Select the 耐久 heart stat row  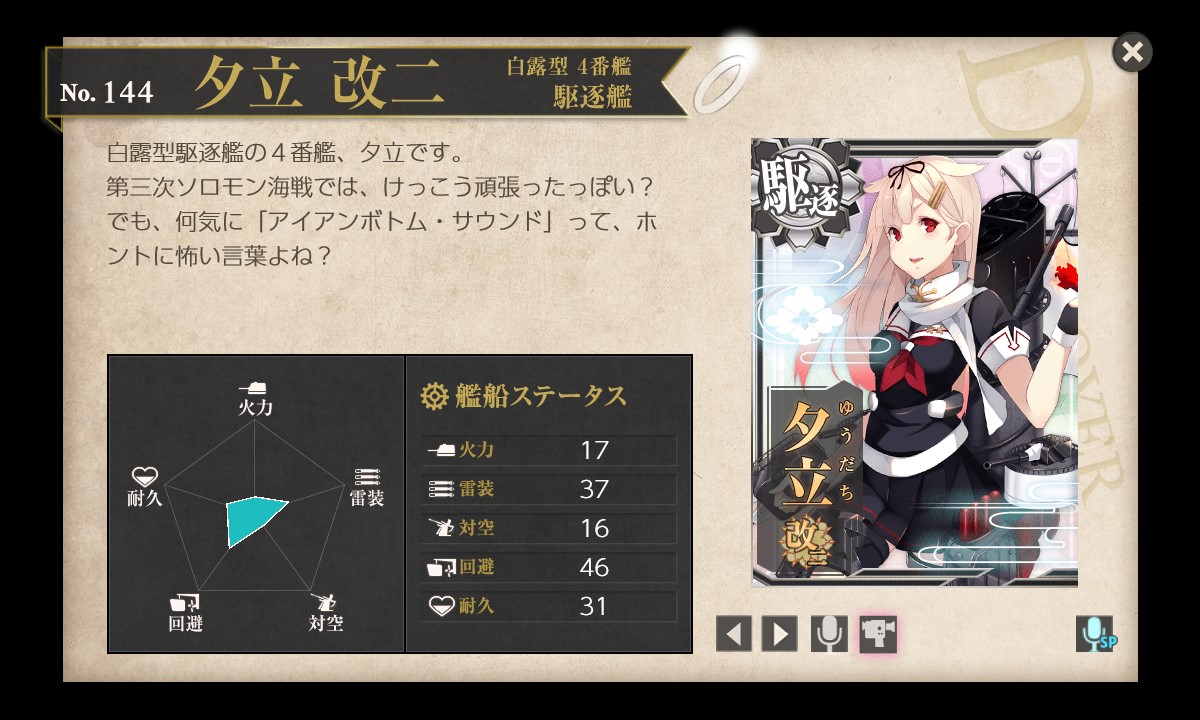click(x=549, y=606)
